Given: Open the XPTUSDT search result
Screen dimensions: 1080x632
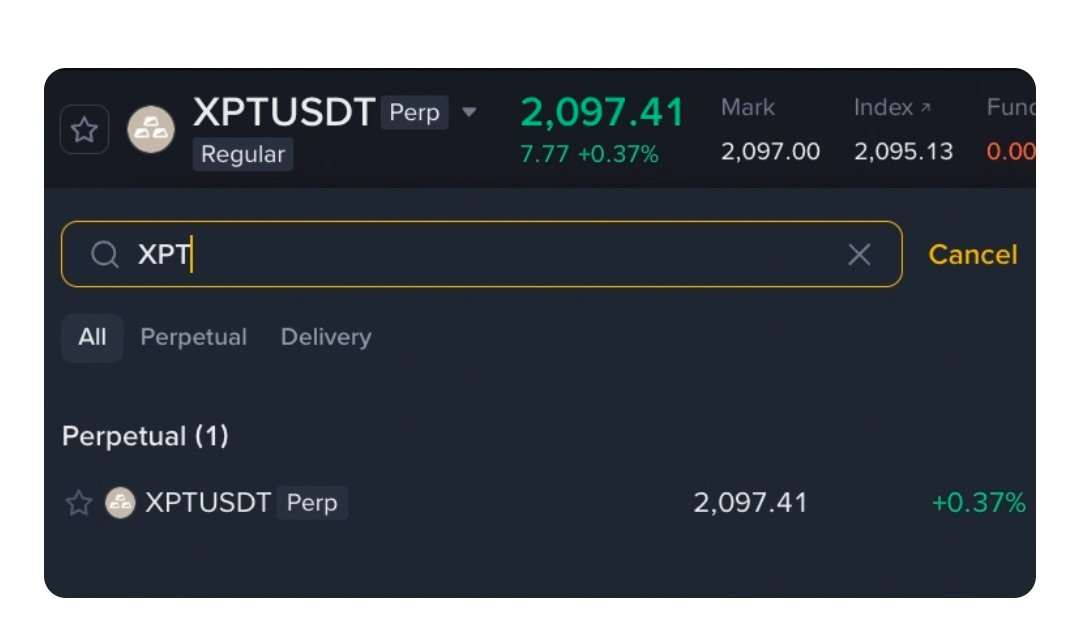Looking at the screenshot, I should [x=208, y=502].
